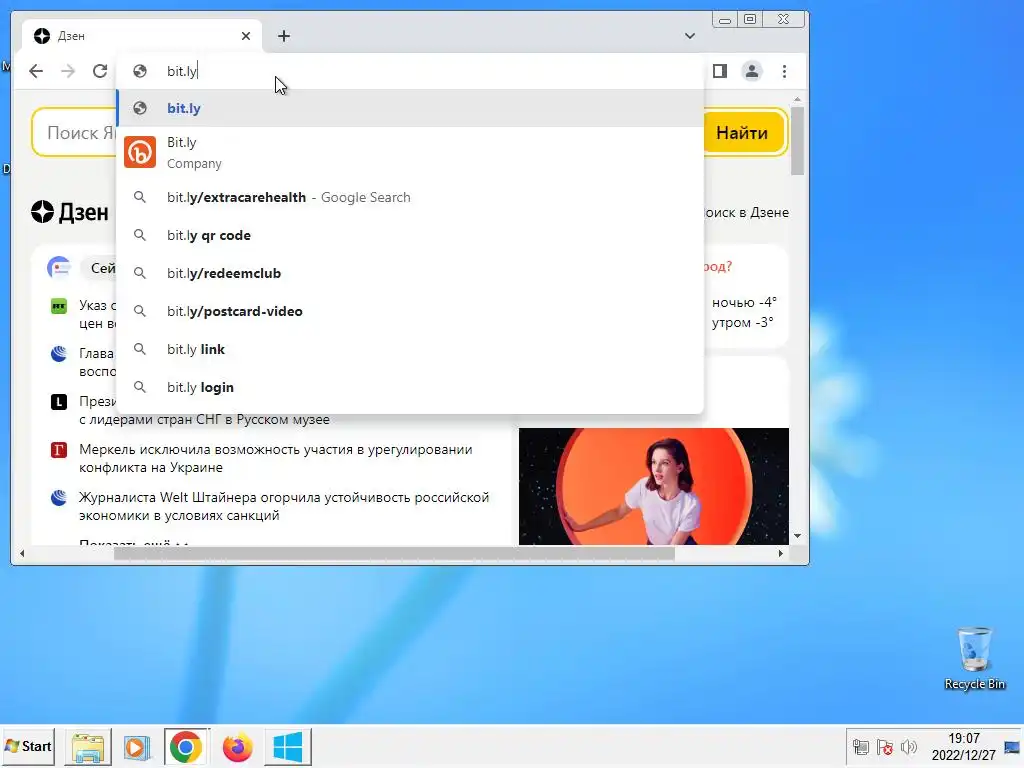The image size is (1024, 768).
Task: Click the weather утром -3° text
Action: point(743,322)
